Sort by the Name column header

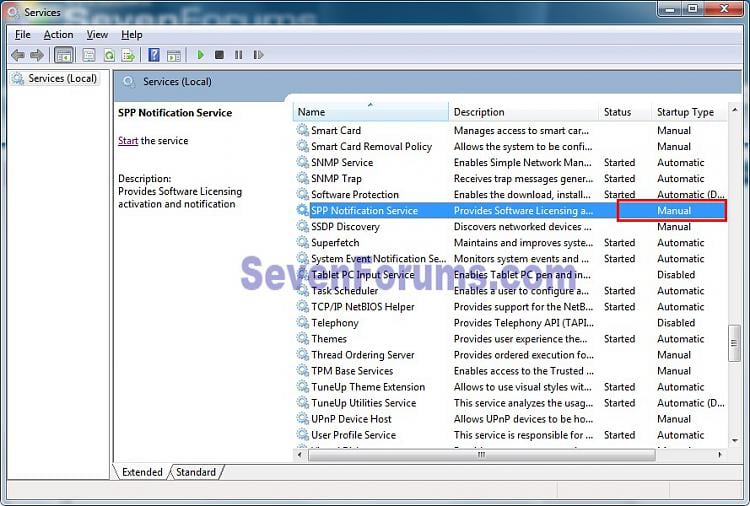[x=371, y=112]
